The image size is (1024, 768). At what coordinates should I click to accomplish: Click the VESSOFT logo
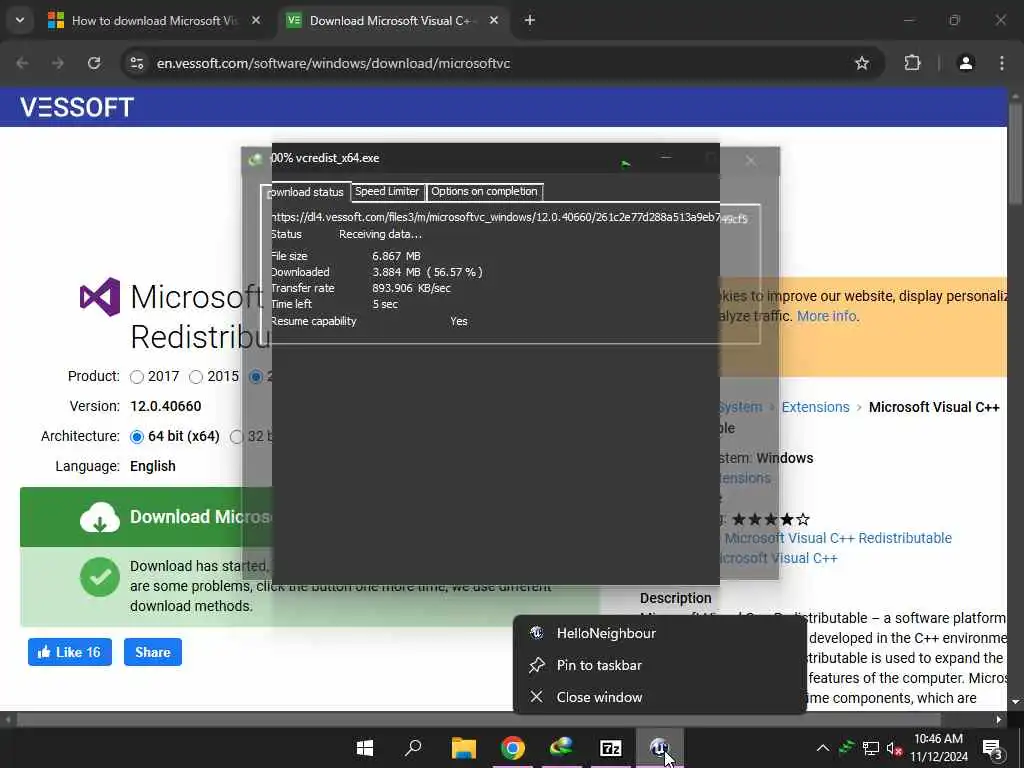76,107
